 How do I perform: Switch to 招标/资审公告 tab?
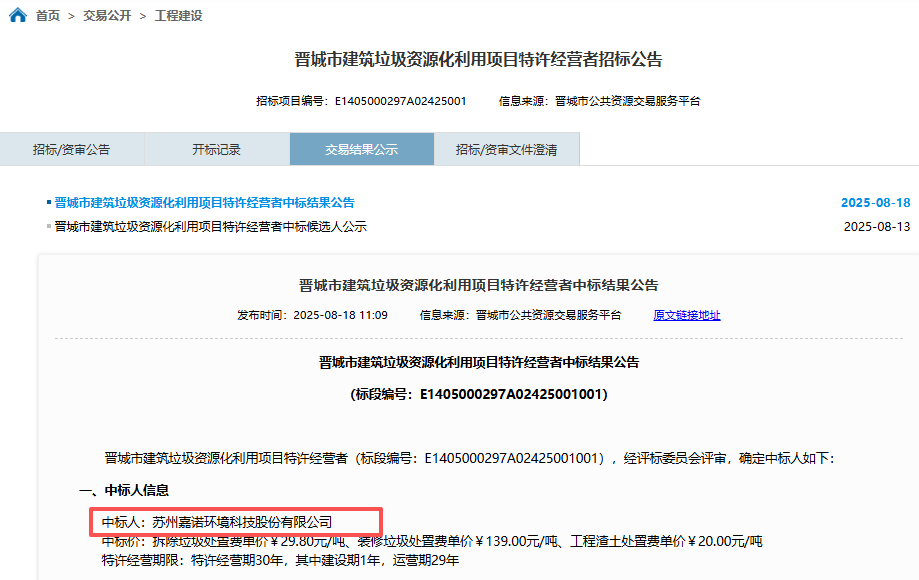(x=72, y=149)
